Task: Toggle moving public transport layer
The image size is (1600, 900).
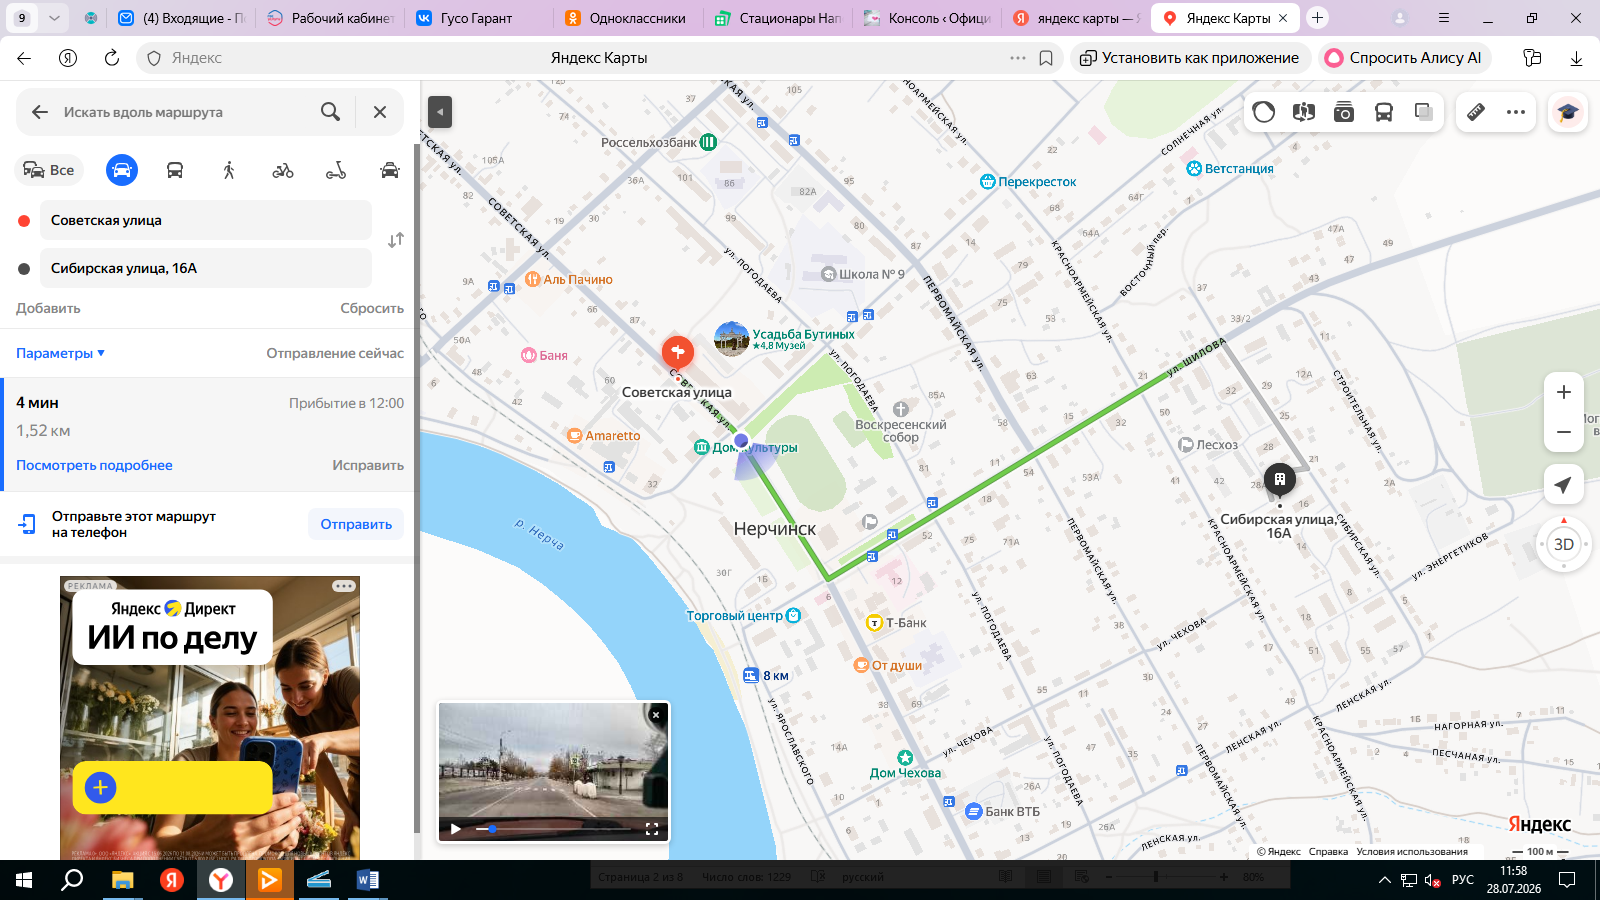Action: click(x=1384, y=112)
